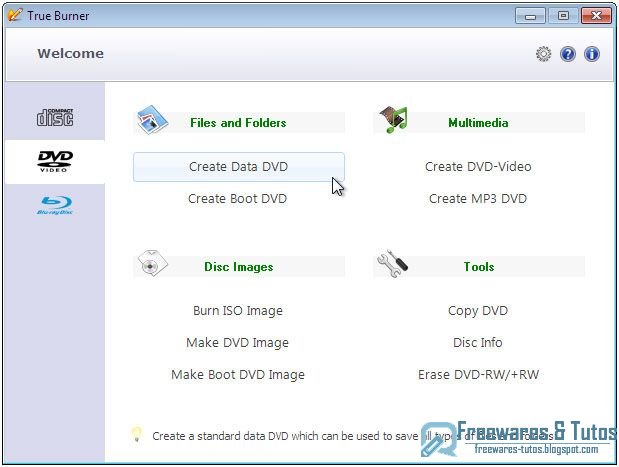The height and width of the screenshot is (467, 619).
Task: Minimize the True Burner window
Action: pos(530,16)
